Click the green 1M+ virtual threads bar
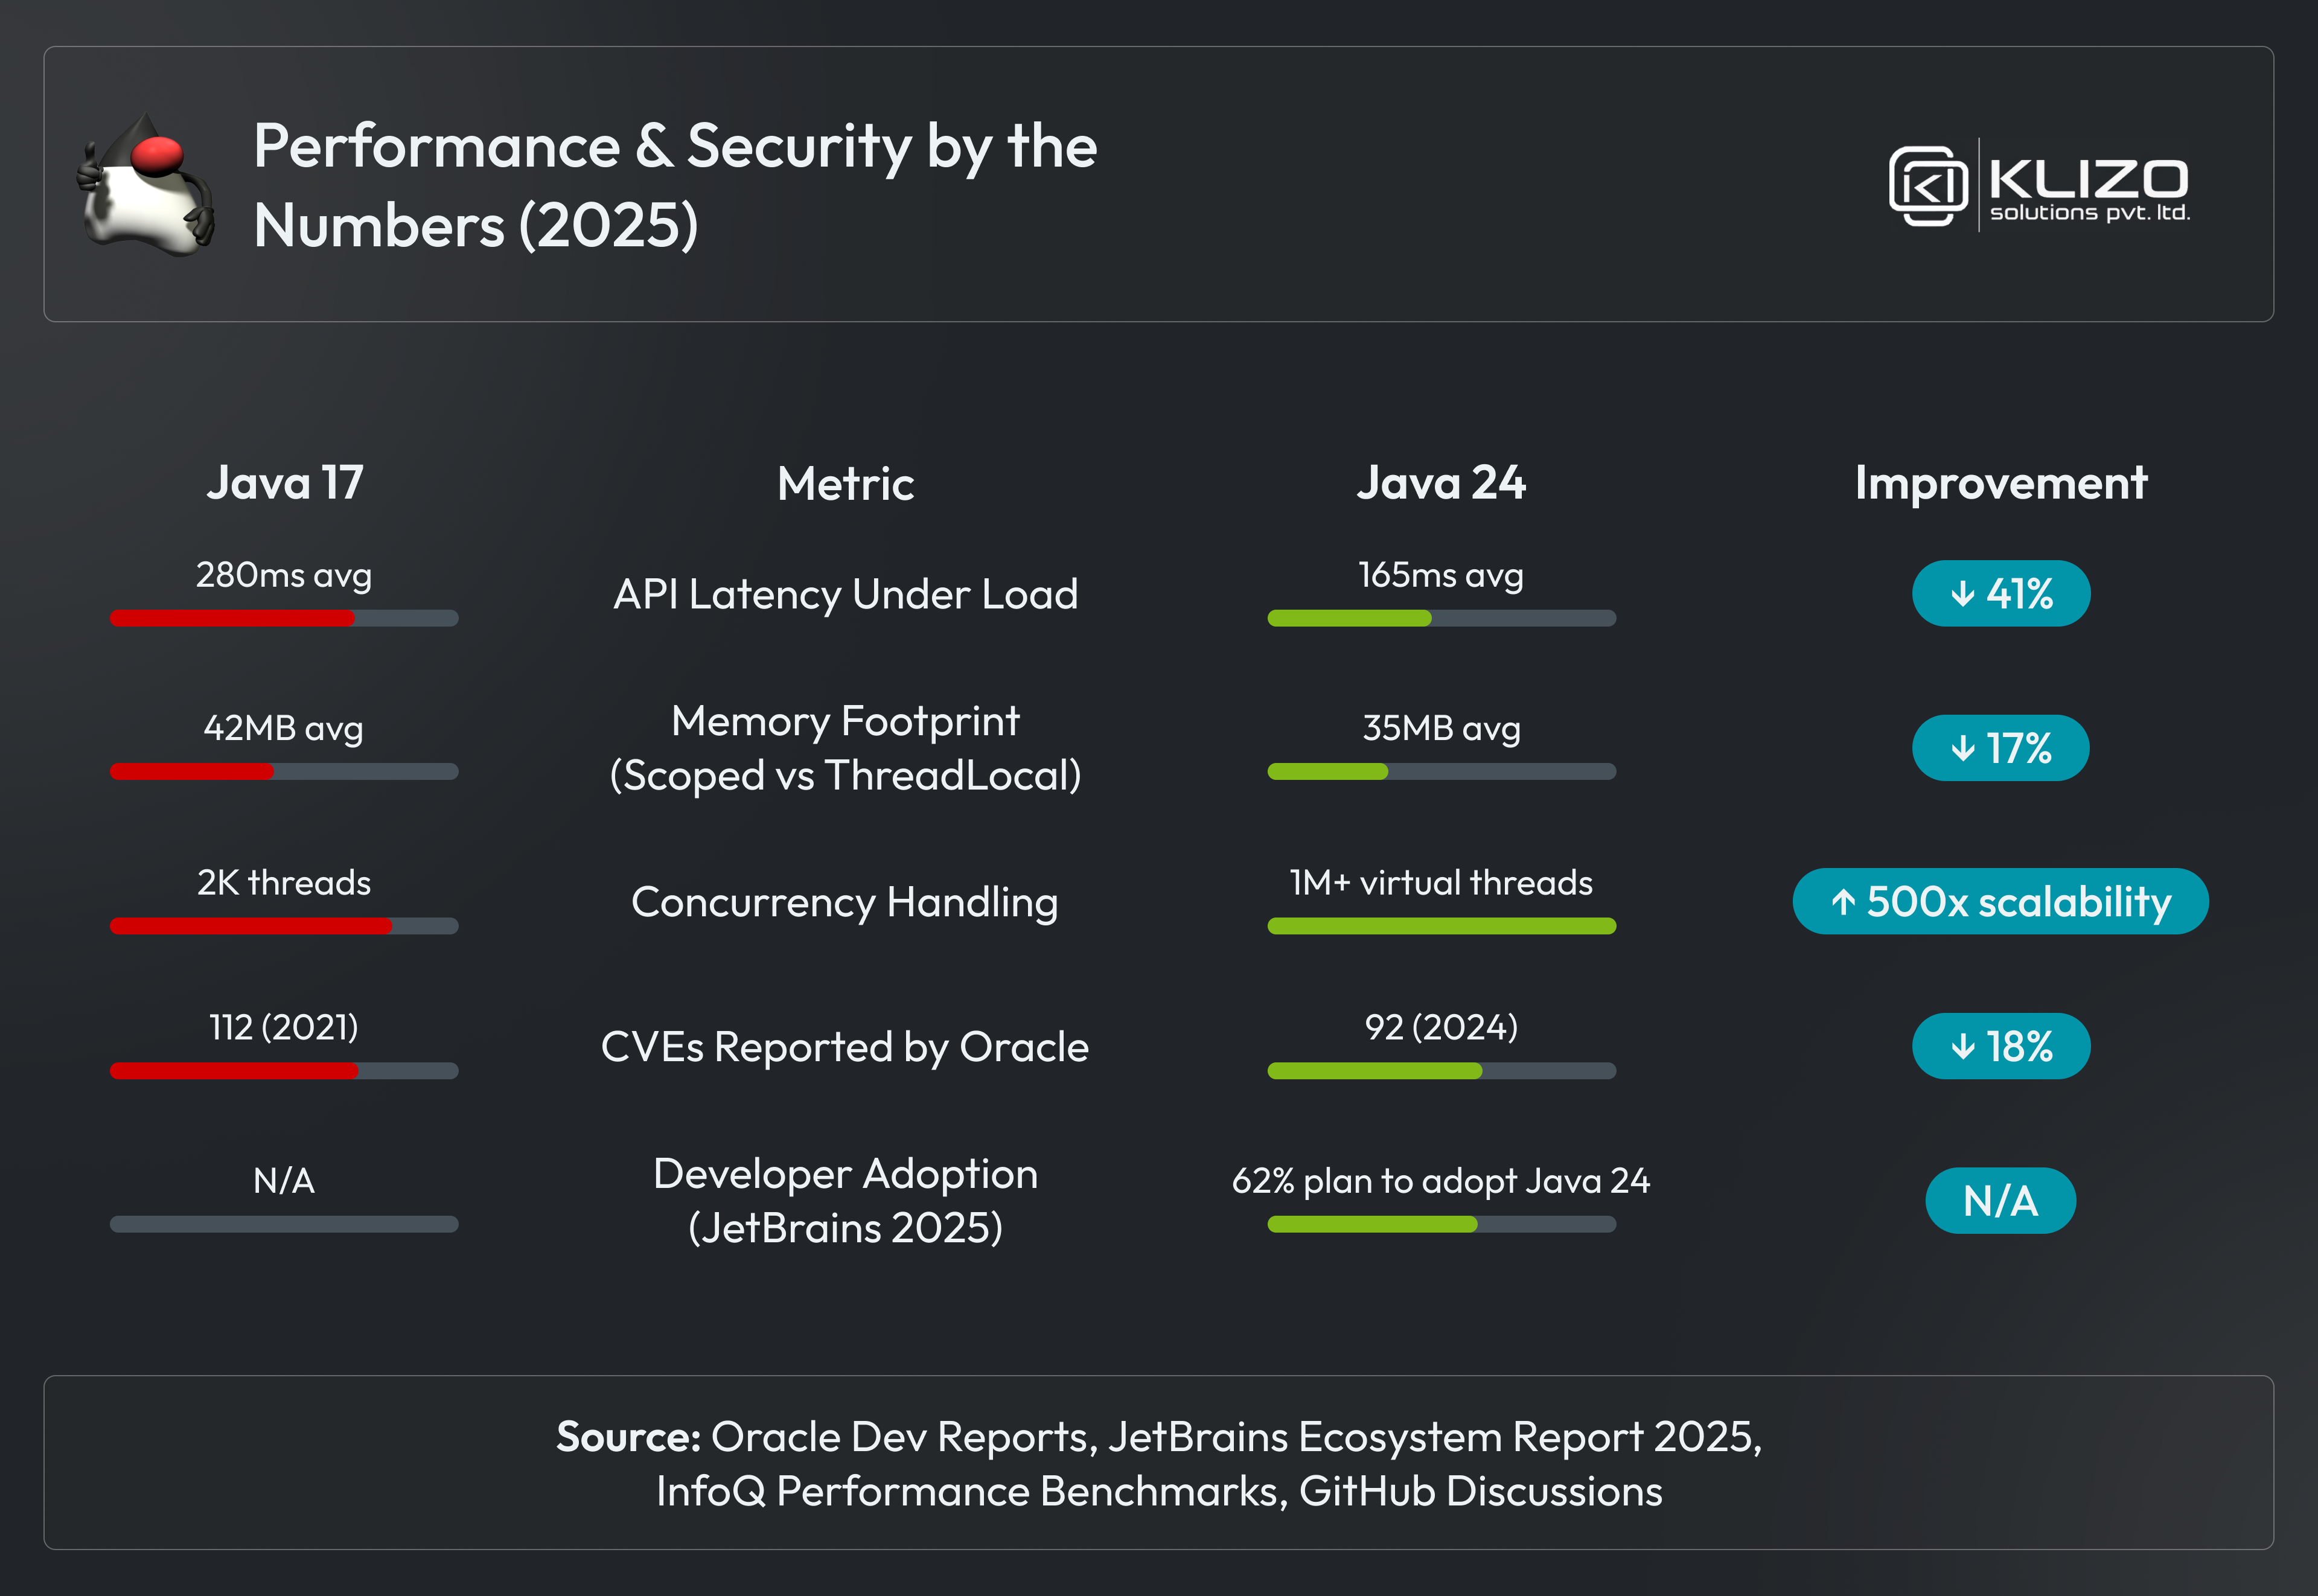 click(x=1441, y=926)
